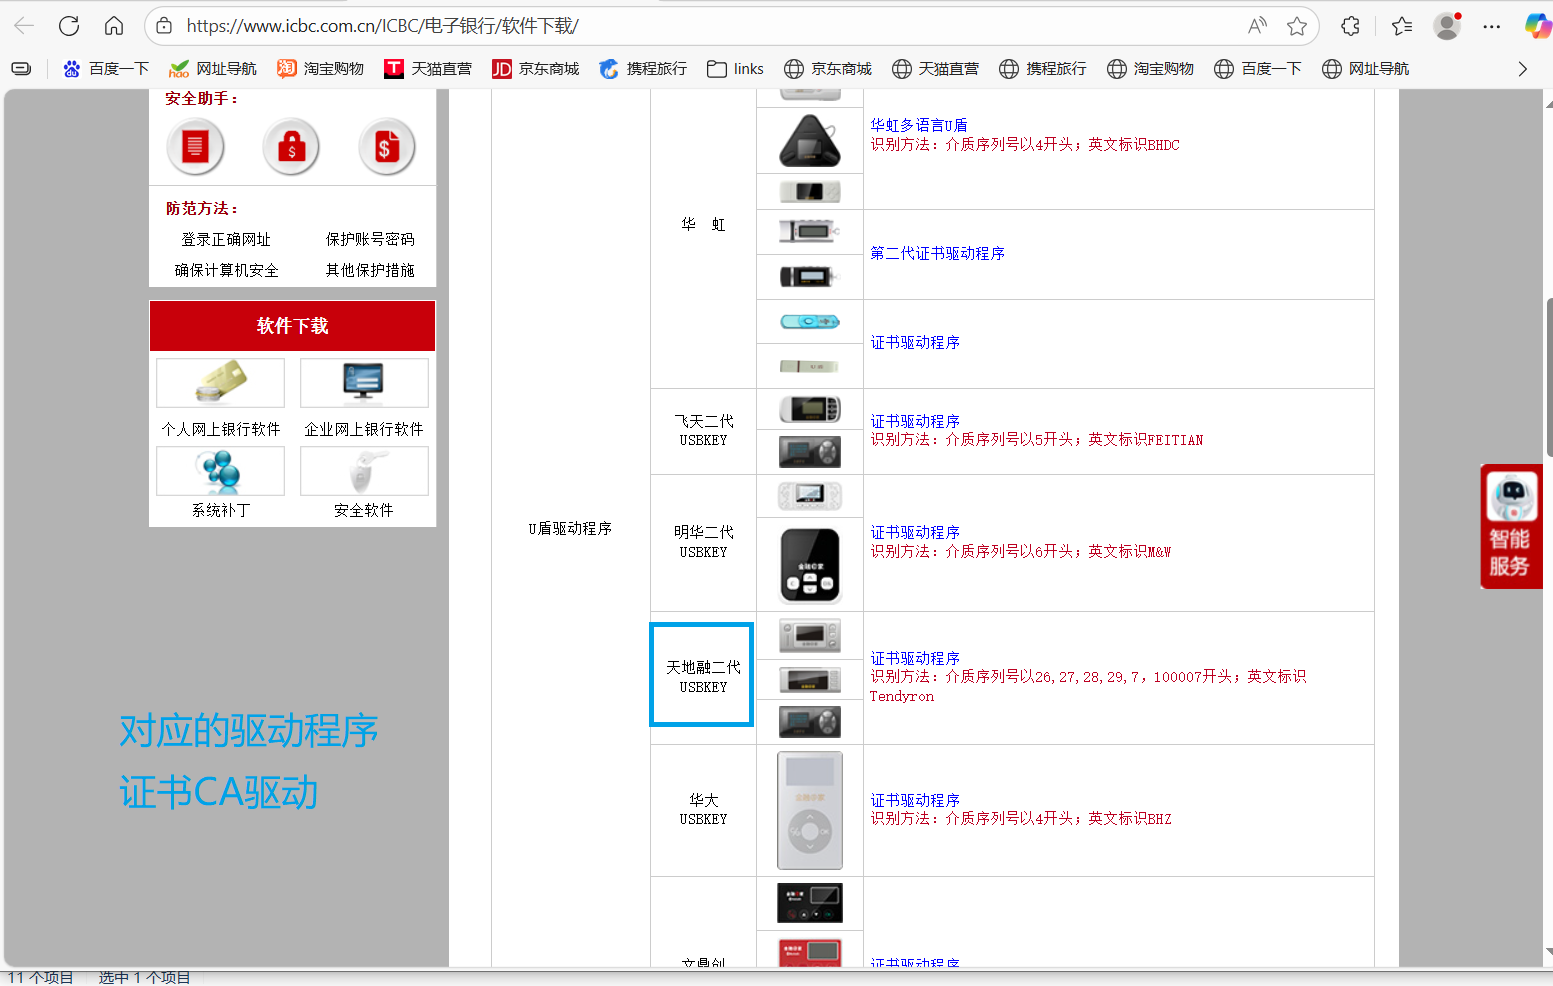Click the 系统补丁 molecule image
This screenshot has height=986, width=1553.
221,470
